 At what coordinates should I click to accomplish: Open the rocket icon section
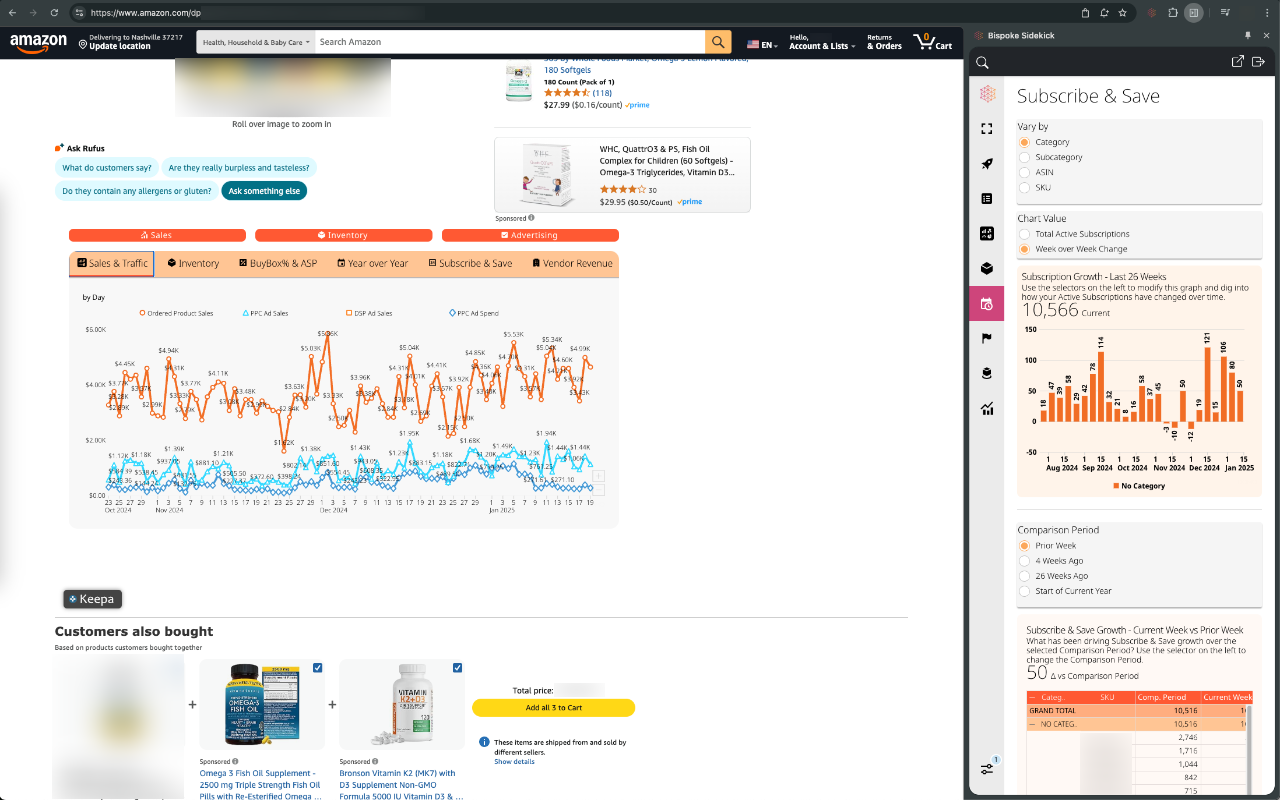tap(987, 164)
